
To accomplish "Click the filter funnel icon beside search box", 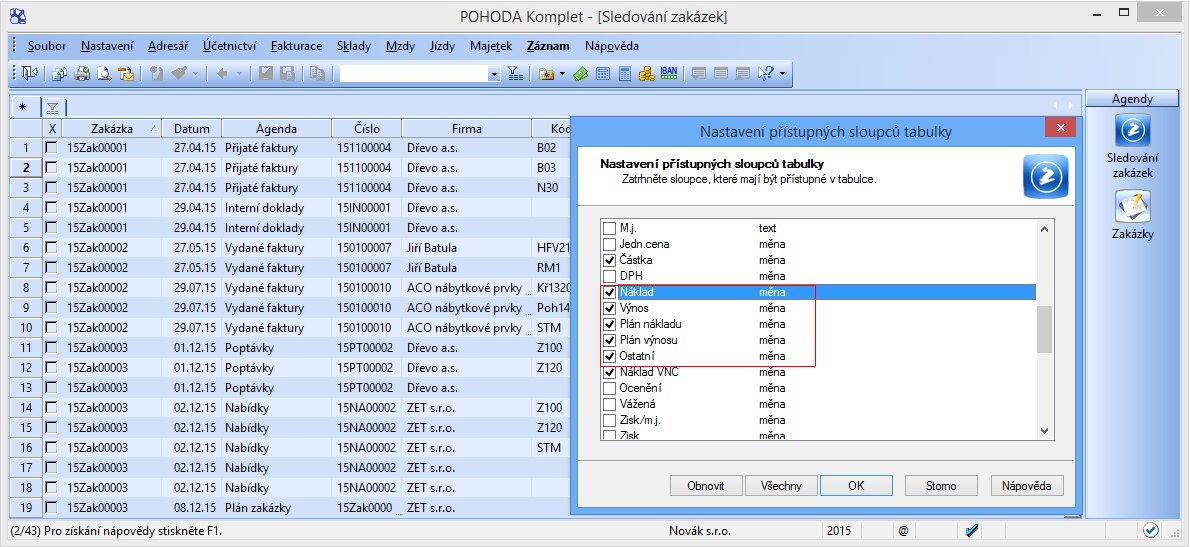I will click(515, 74).
